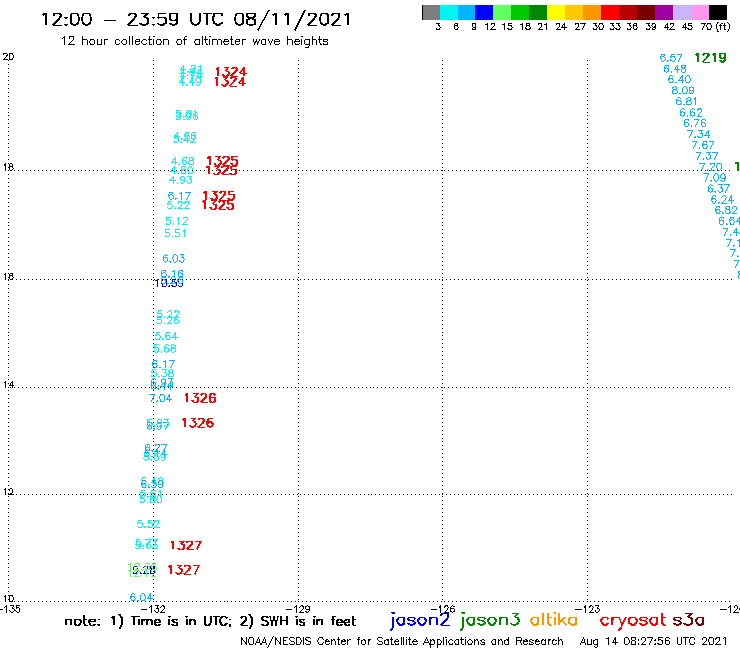
Task: Click subtitle '12 hour collection of altimeter wave heights'
Action: tap(194, 41)
